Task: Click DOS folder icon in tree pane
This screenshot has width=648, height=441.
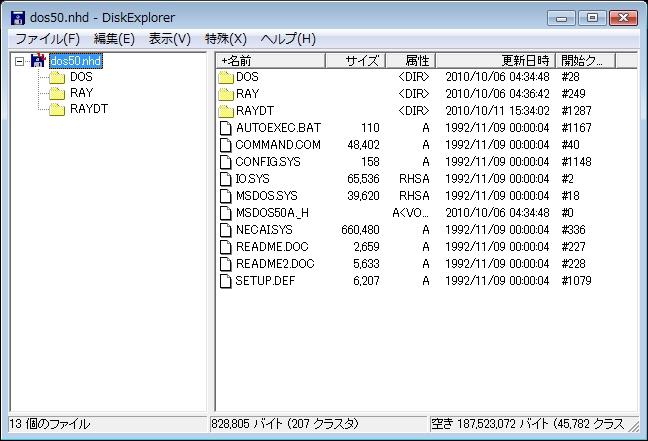Action: (57, 77)
